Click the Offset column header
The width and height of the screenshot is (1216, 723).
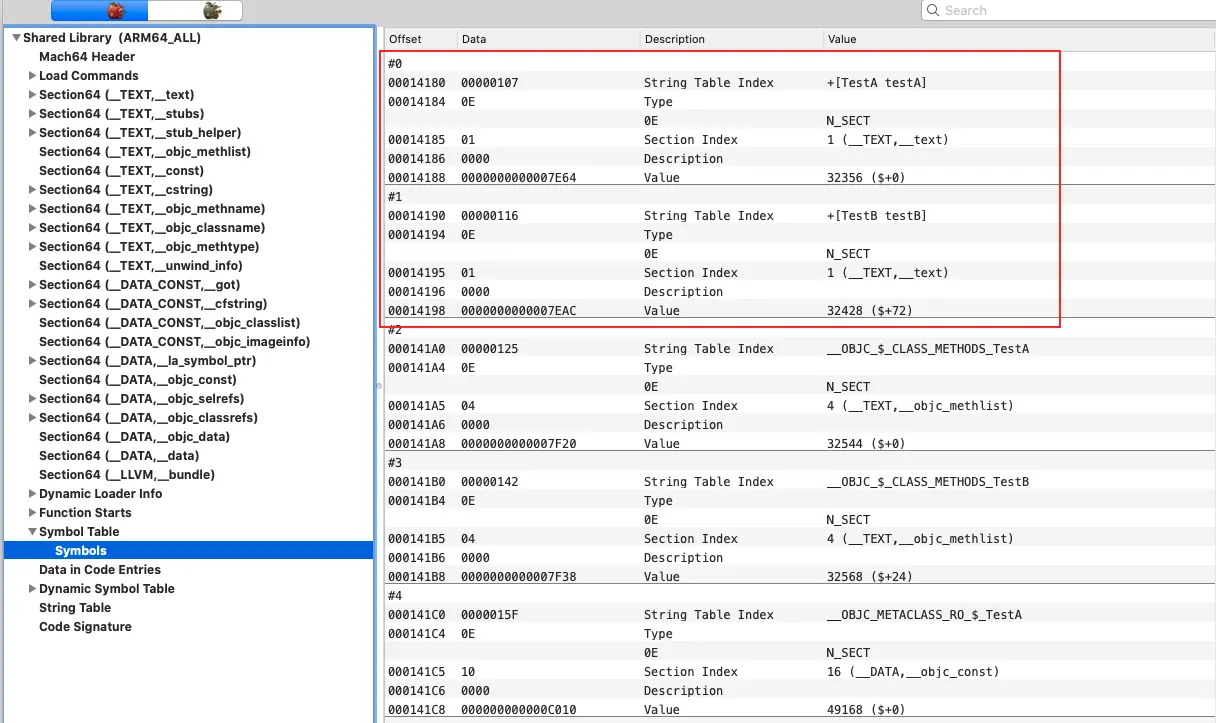(406, 39)
